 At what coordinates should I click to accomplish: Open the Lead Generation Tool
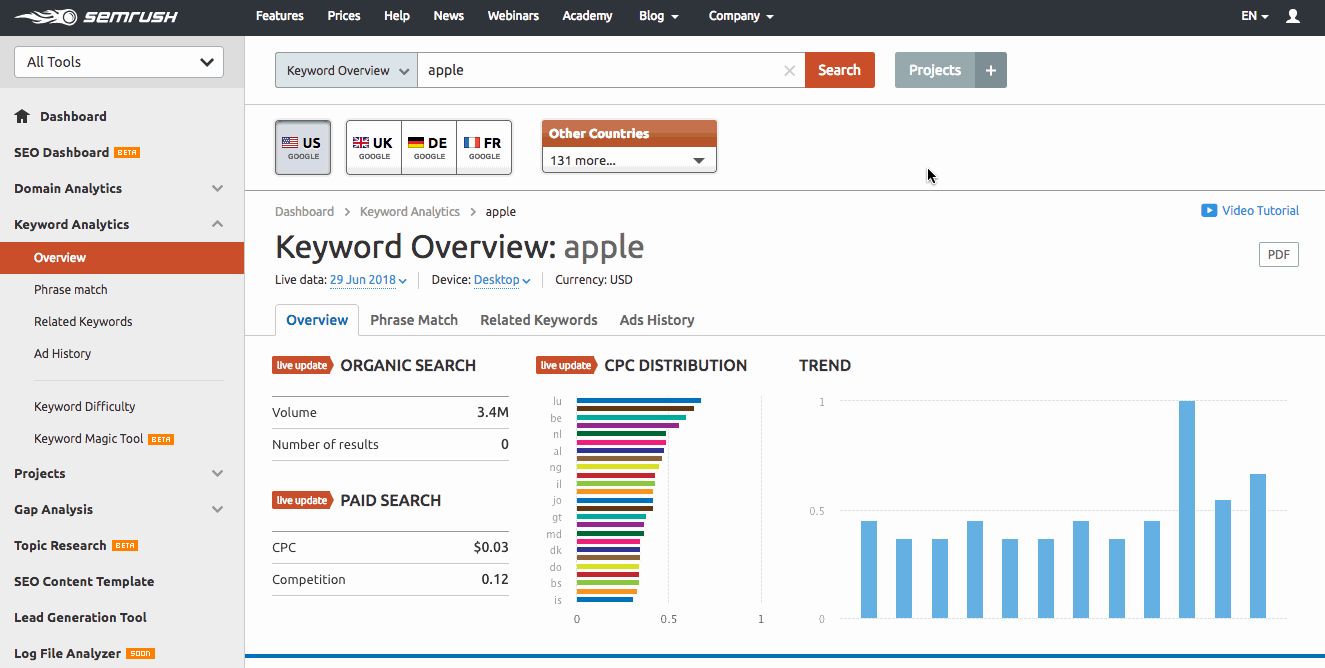[x=80, y=617]
